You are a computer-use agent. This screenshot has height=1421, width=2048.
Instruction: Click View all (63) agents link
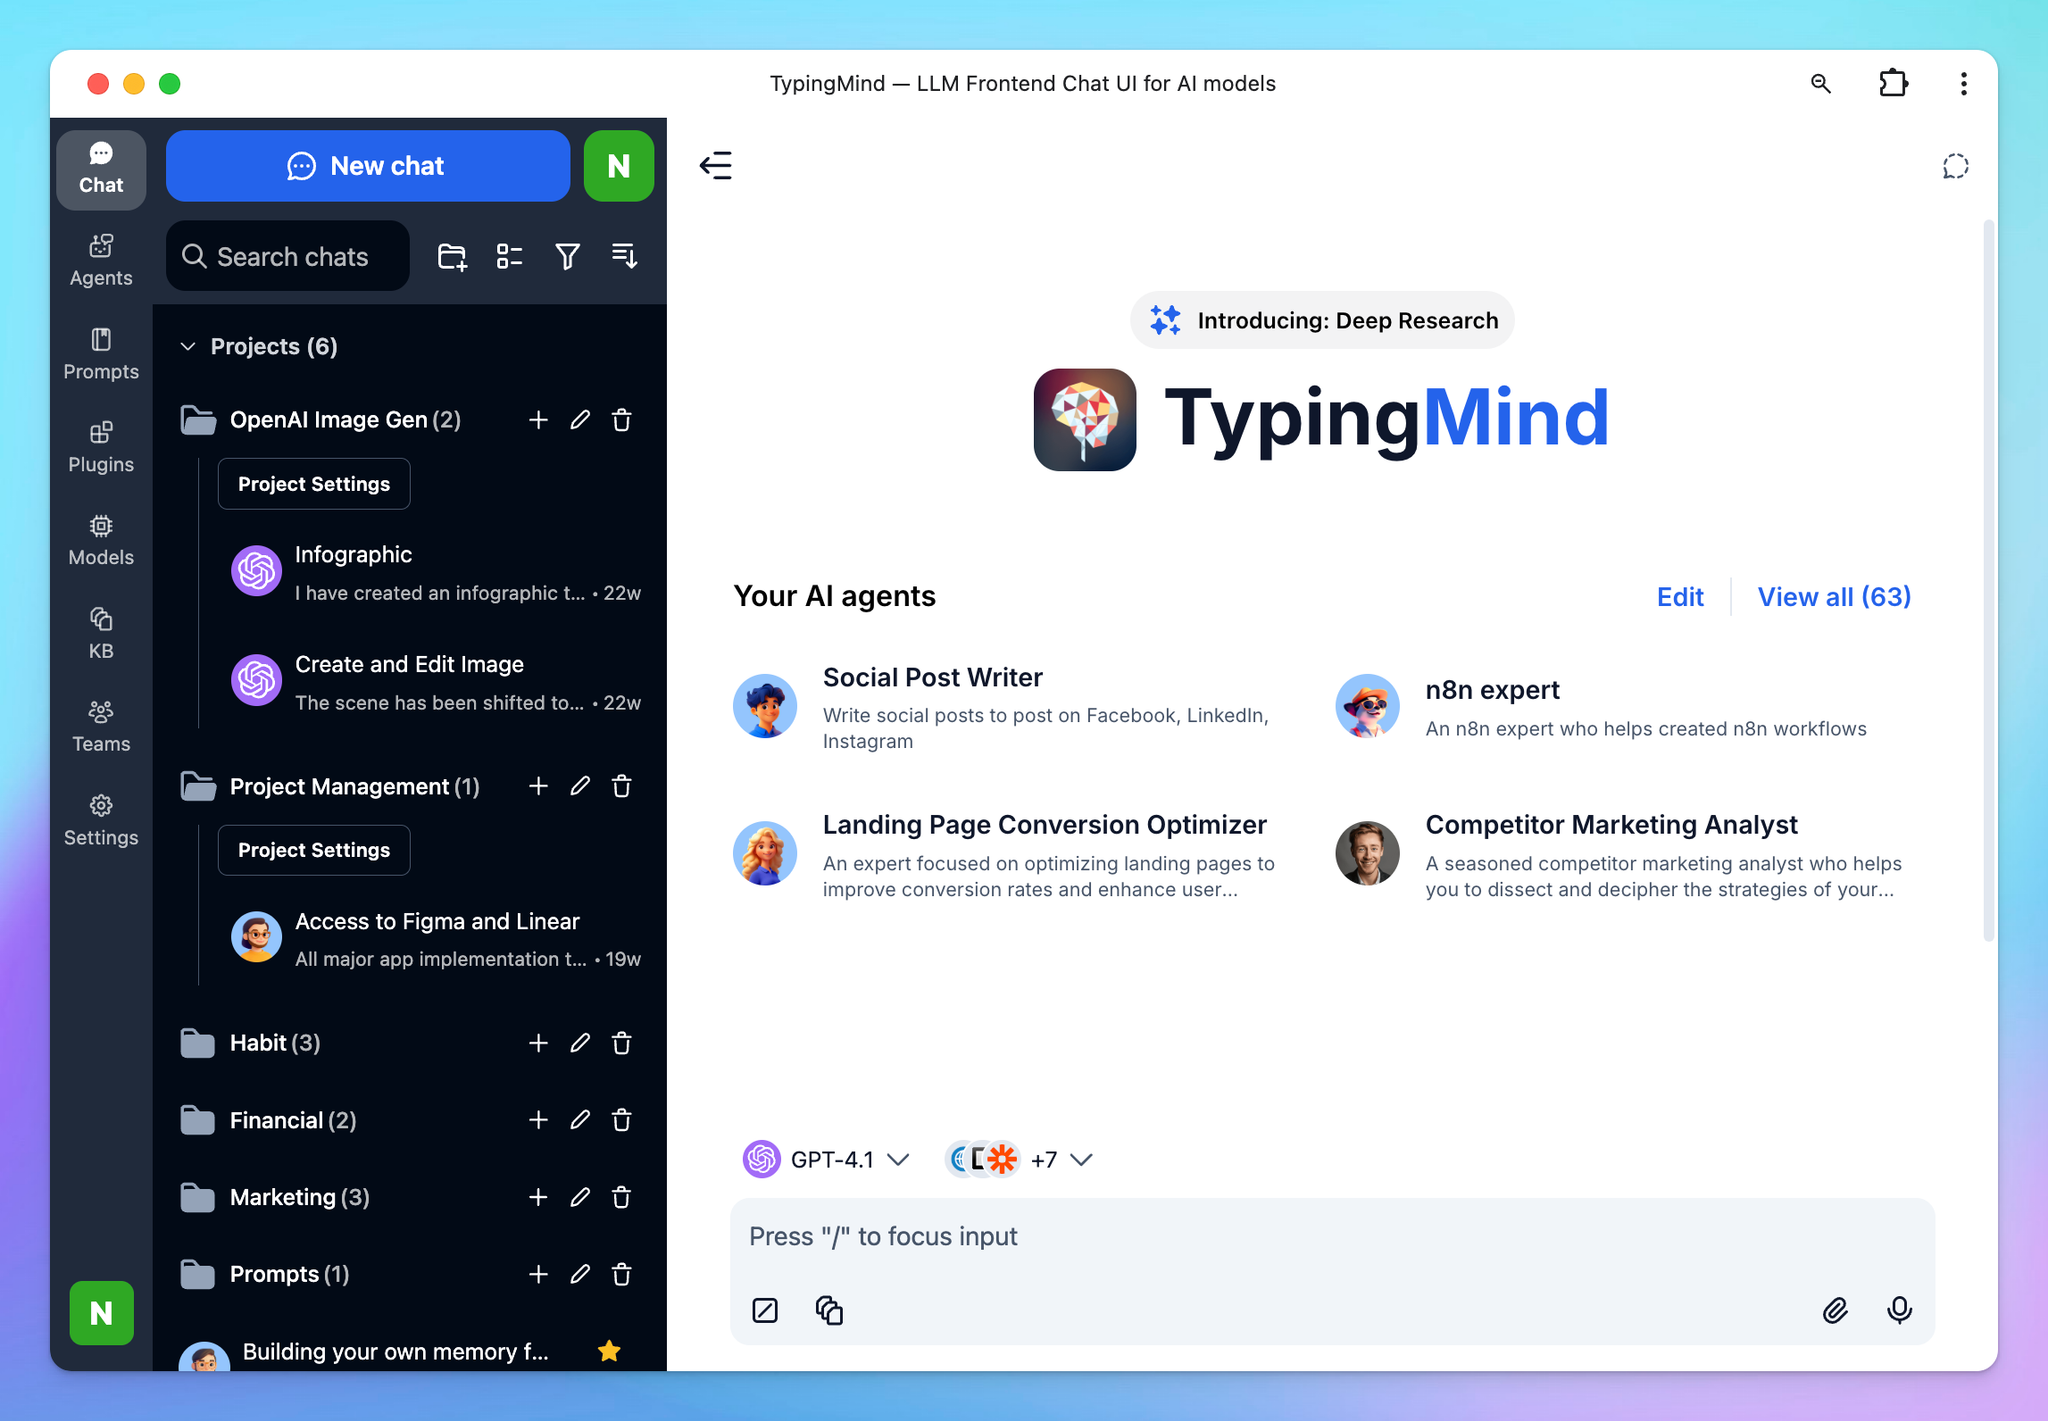1834,596
